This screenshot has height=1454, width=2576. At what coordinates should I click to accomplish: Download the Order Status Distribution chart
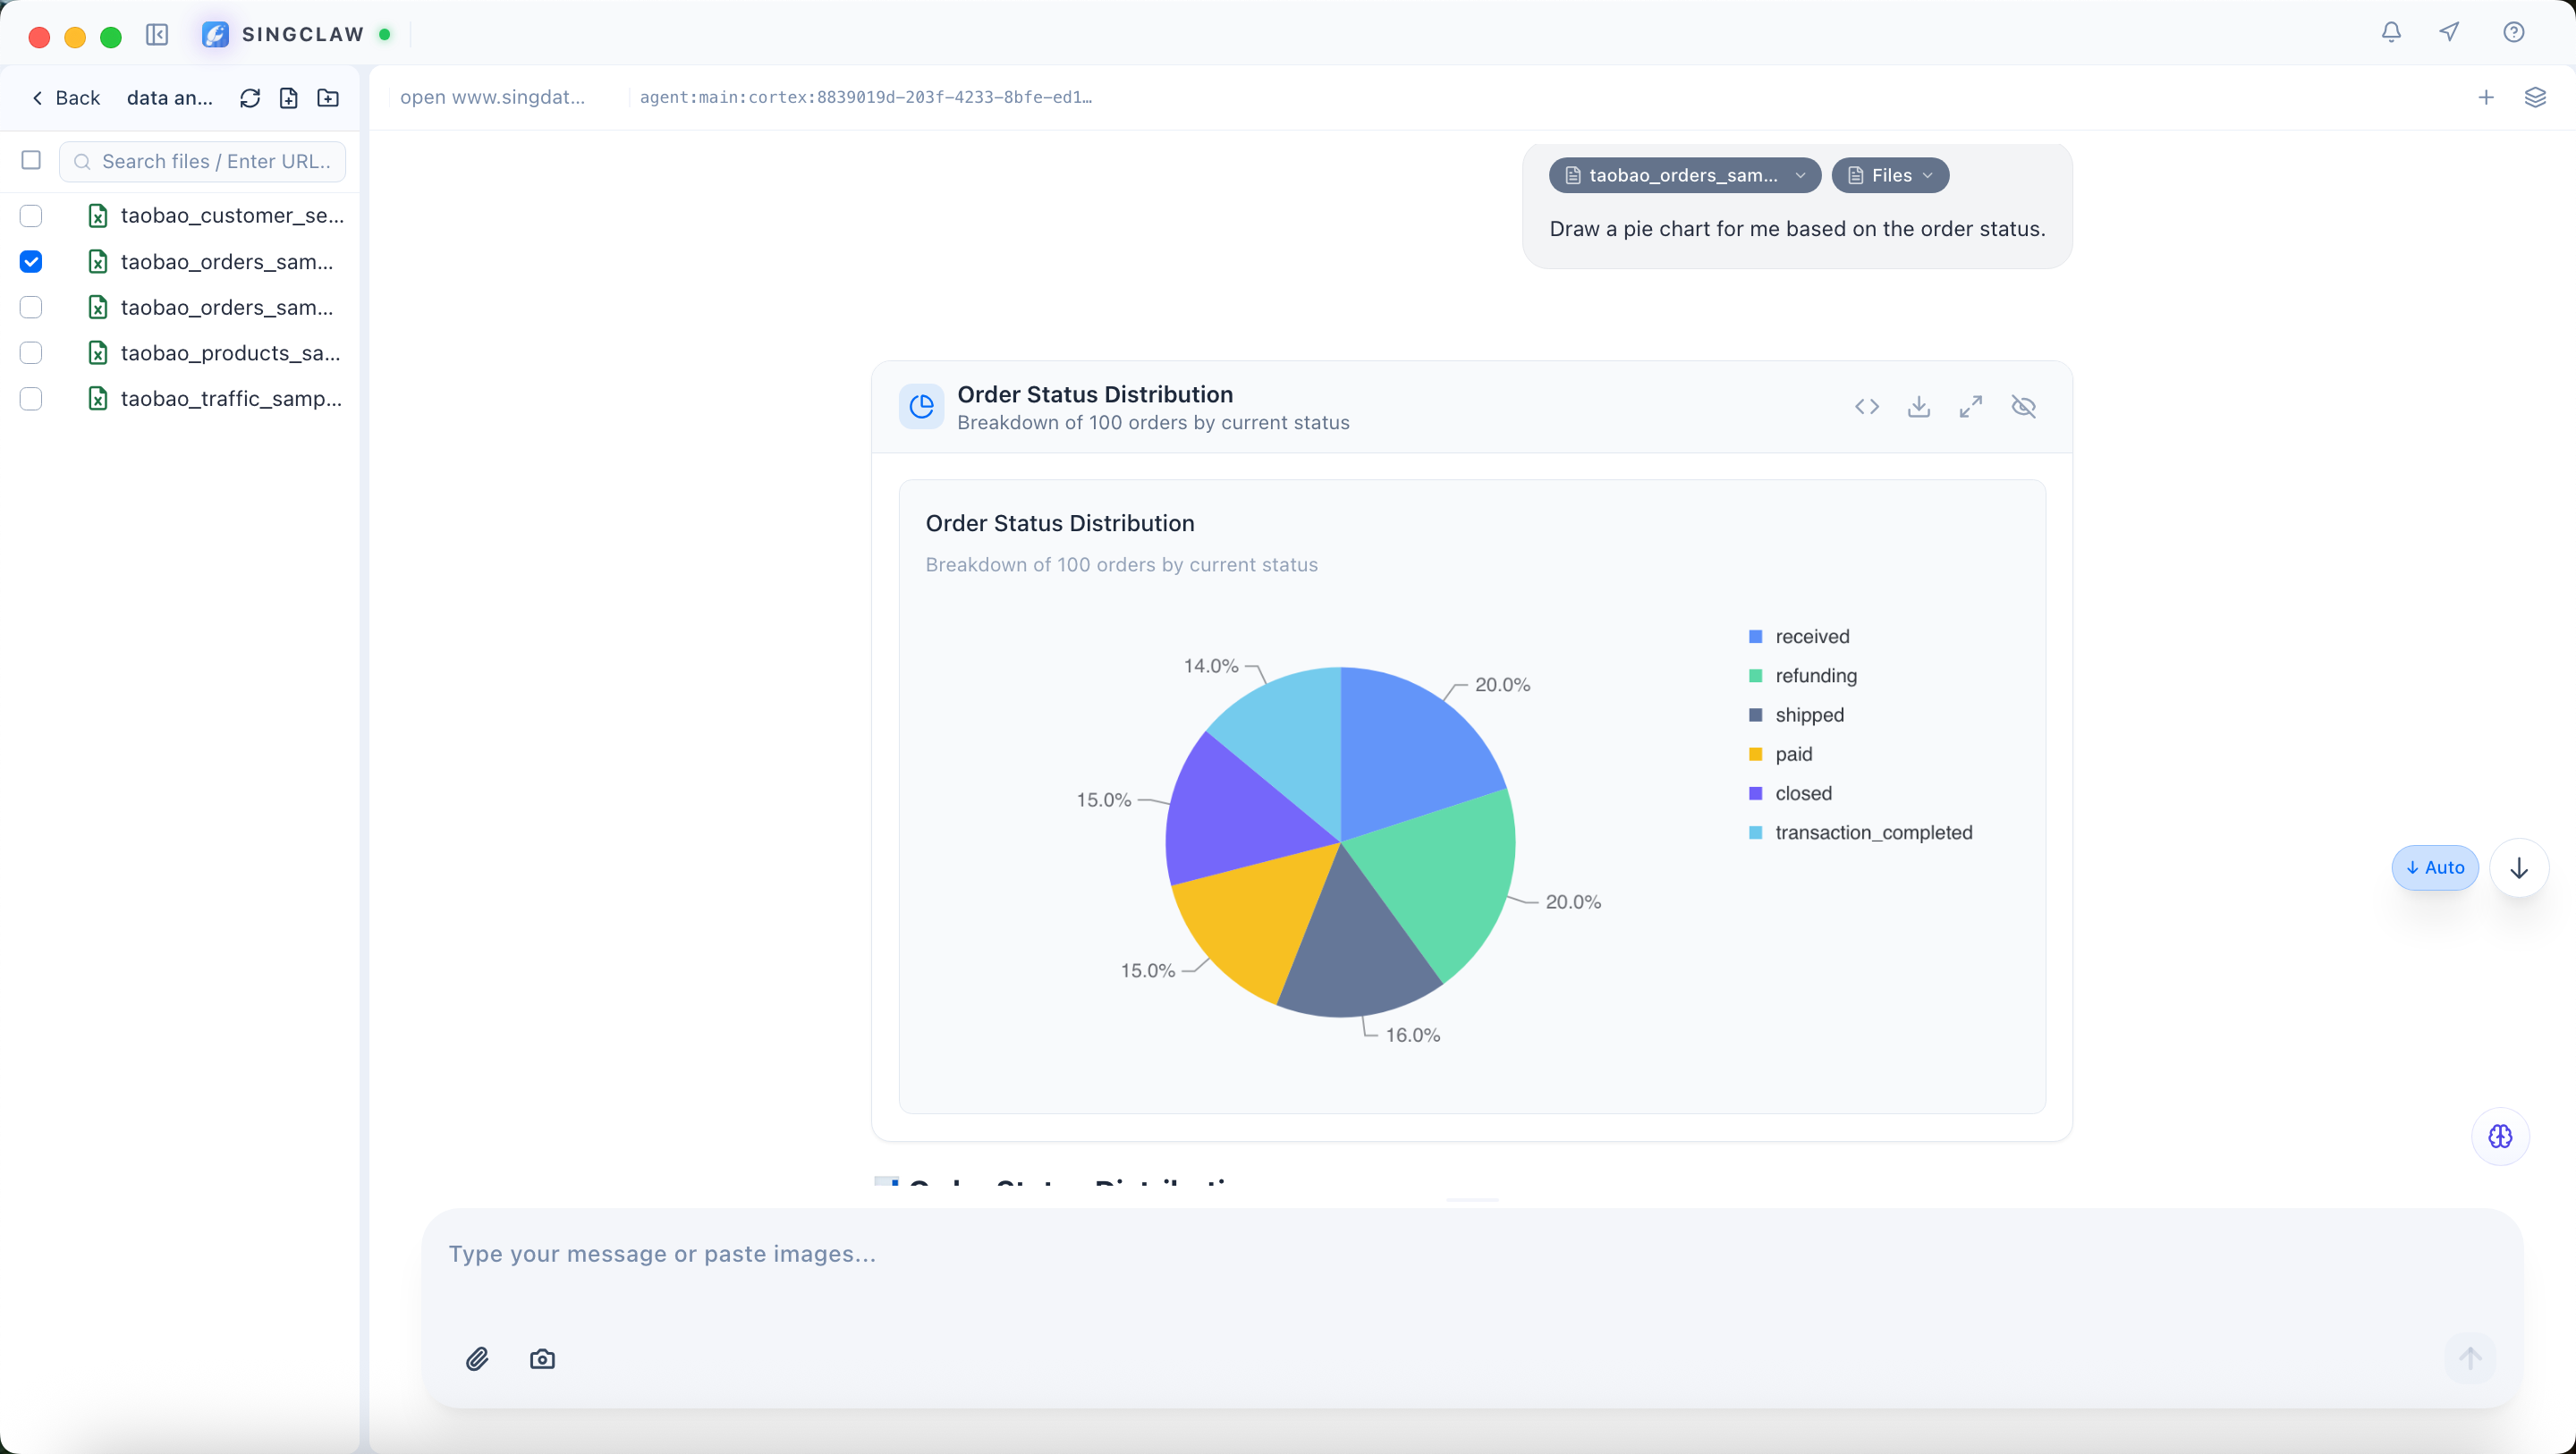coord(1918,407)
